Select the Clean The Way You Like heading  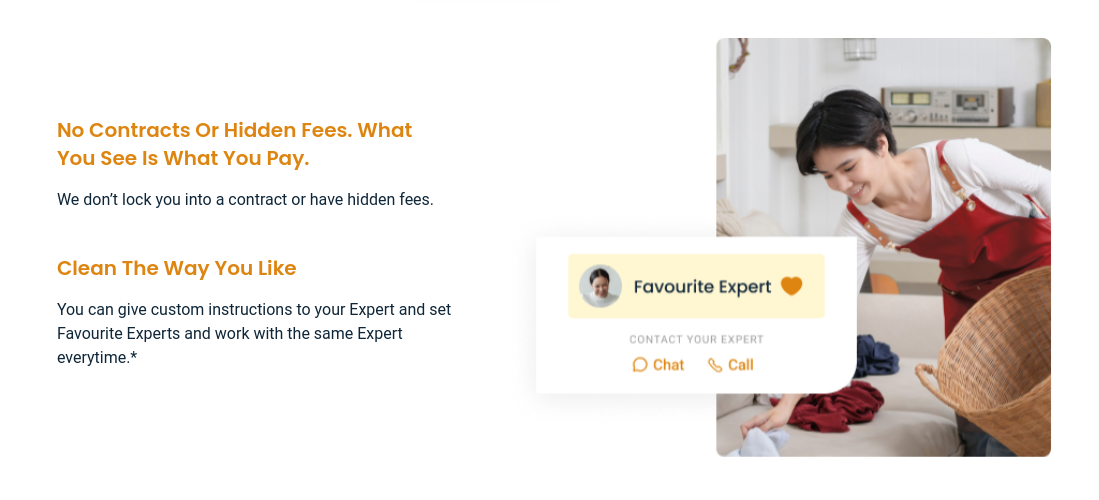click(x=176, y=268)
